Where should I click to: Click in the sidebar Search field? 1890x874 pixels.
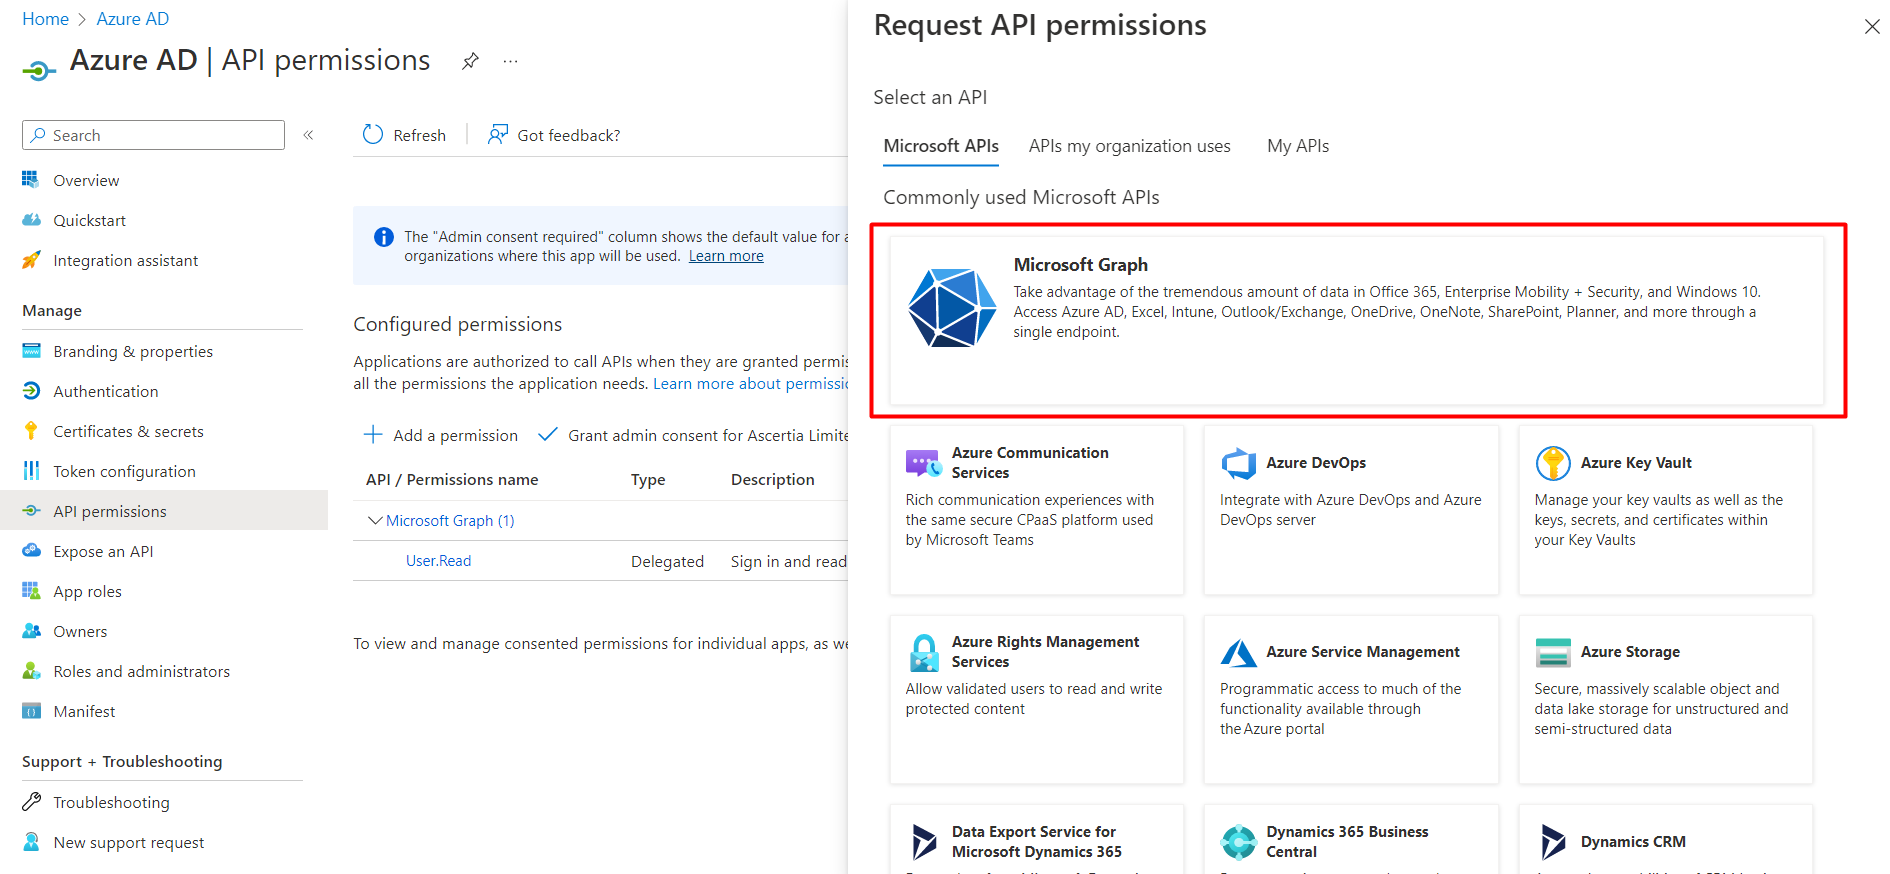click(x=153, y=135)
